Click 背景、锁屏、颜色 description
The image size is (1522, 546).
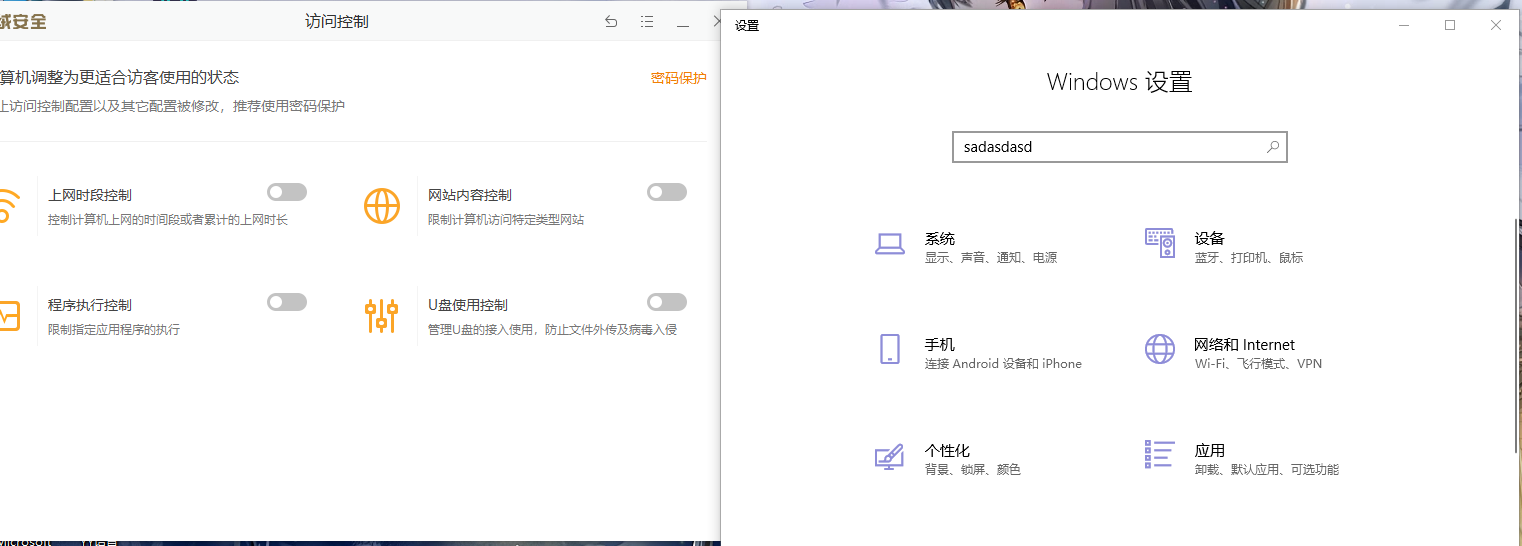point(973,470)
